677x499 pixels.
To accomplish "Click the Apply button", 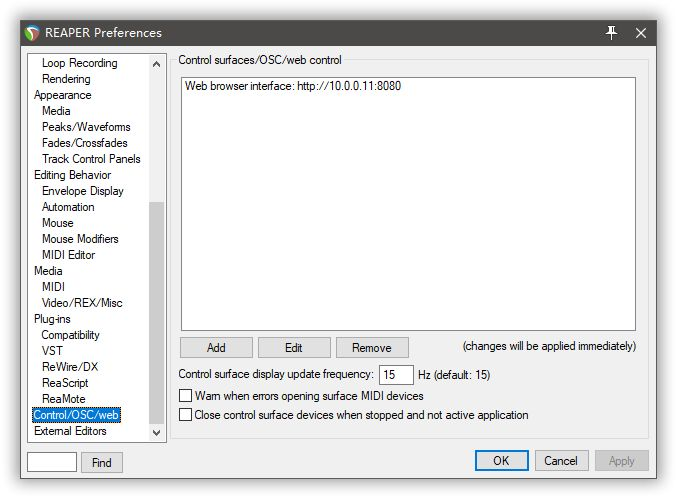I will pyautogui.click(x=621, y=461).
